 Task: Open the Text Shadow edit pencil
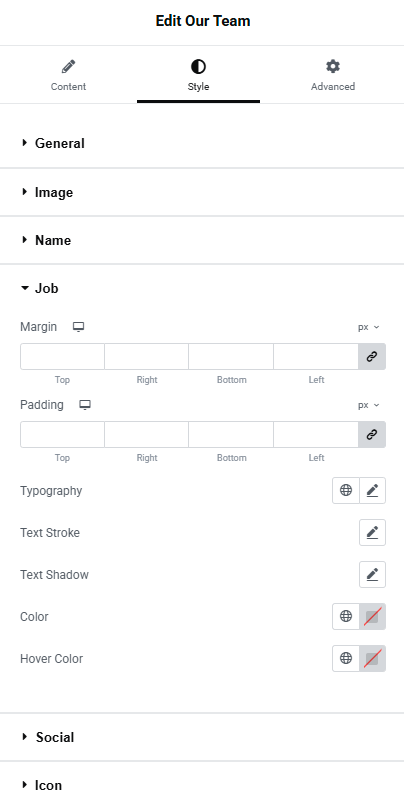coord(373,574)
